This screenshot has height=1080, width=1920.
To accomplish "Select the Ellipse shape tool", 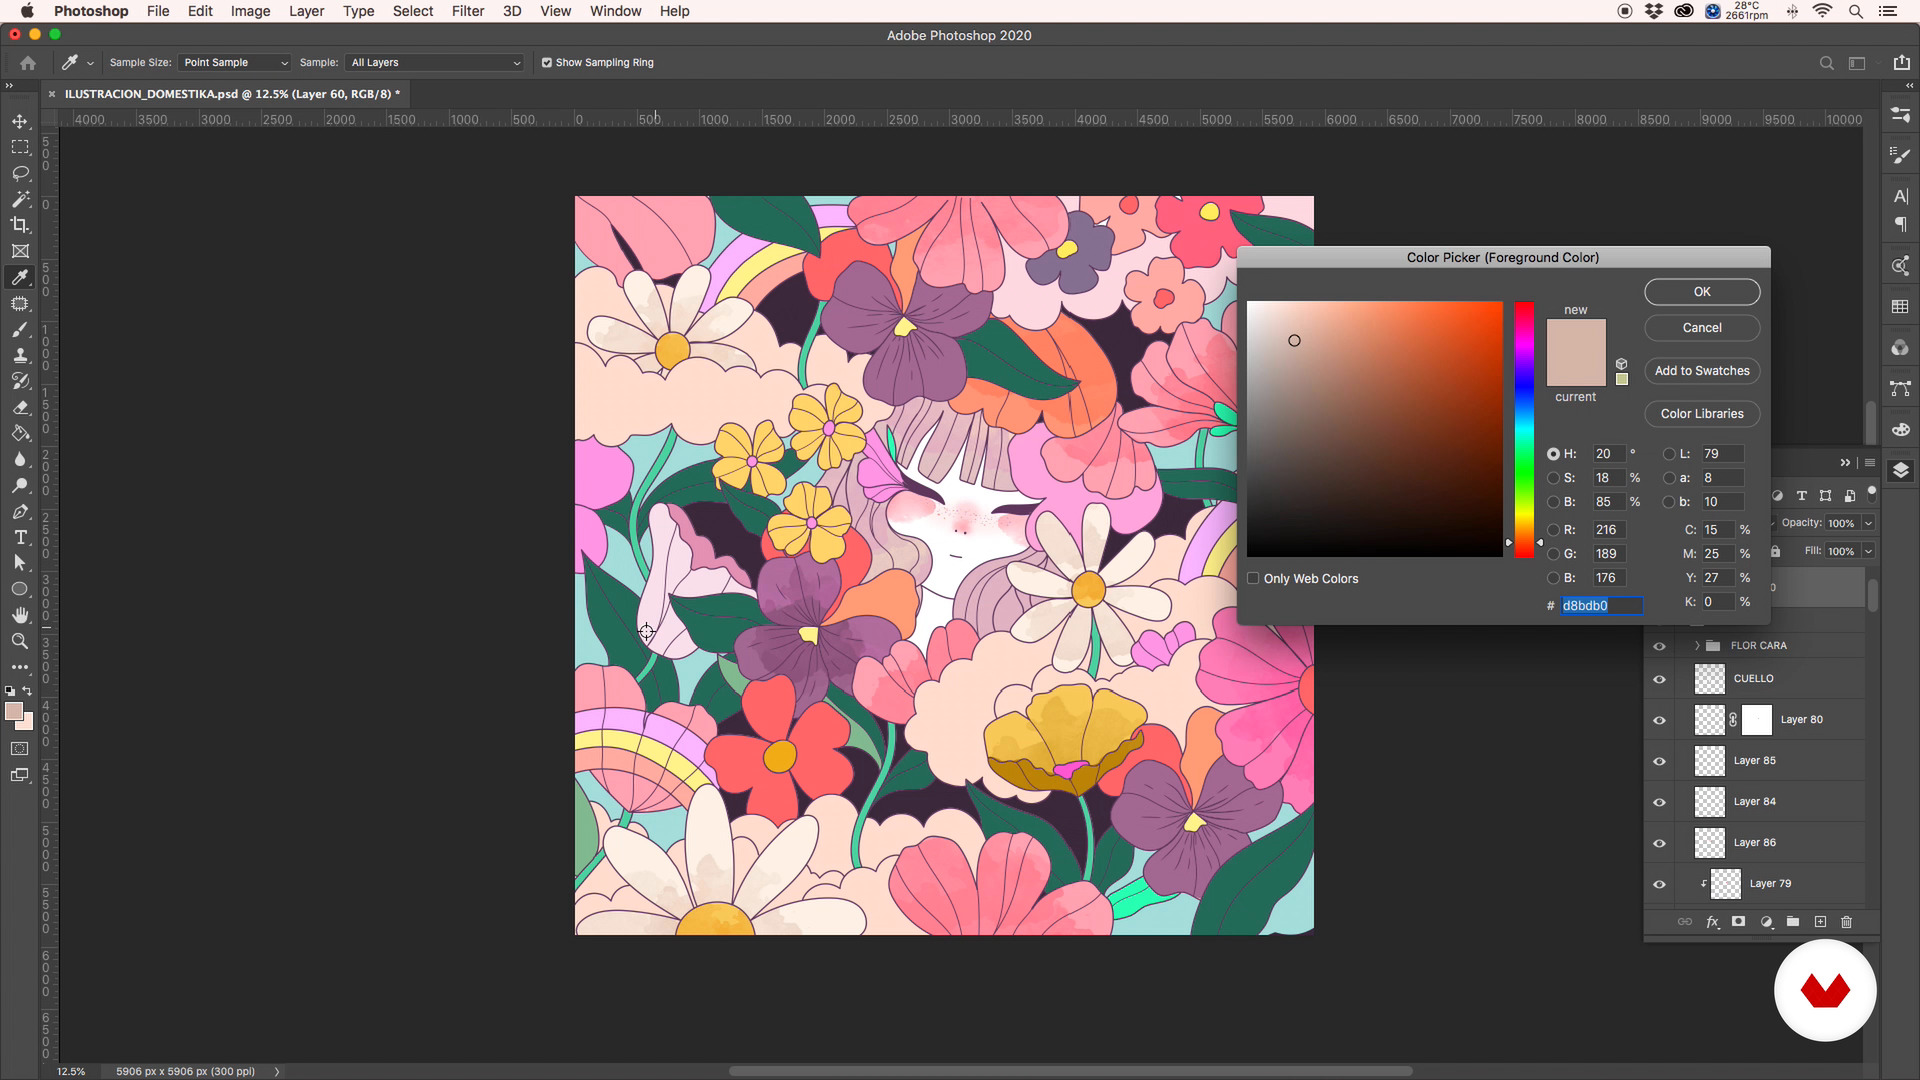I will 20,589.
